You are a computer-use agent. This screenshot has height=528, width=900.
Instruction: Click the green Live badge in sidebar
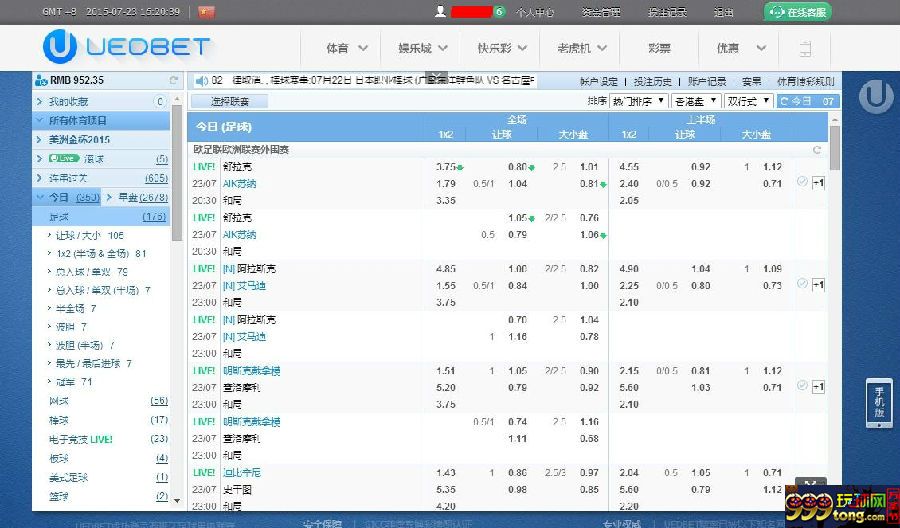point(64,158)
